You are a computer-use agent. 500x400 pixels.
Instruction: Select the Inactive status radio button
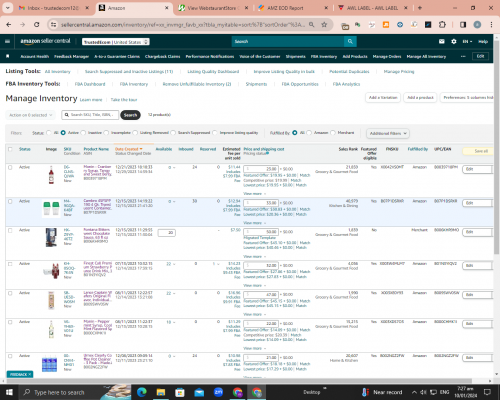tap(83, 133)
